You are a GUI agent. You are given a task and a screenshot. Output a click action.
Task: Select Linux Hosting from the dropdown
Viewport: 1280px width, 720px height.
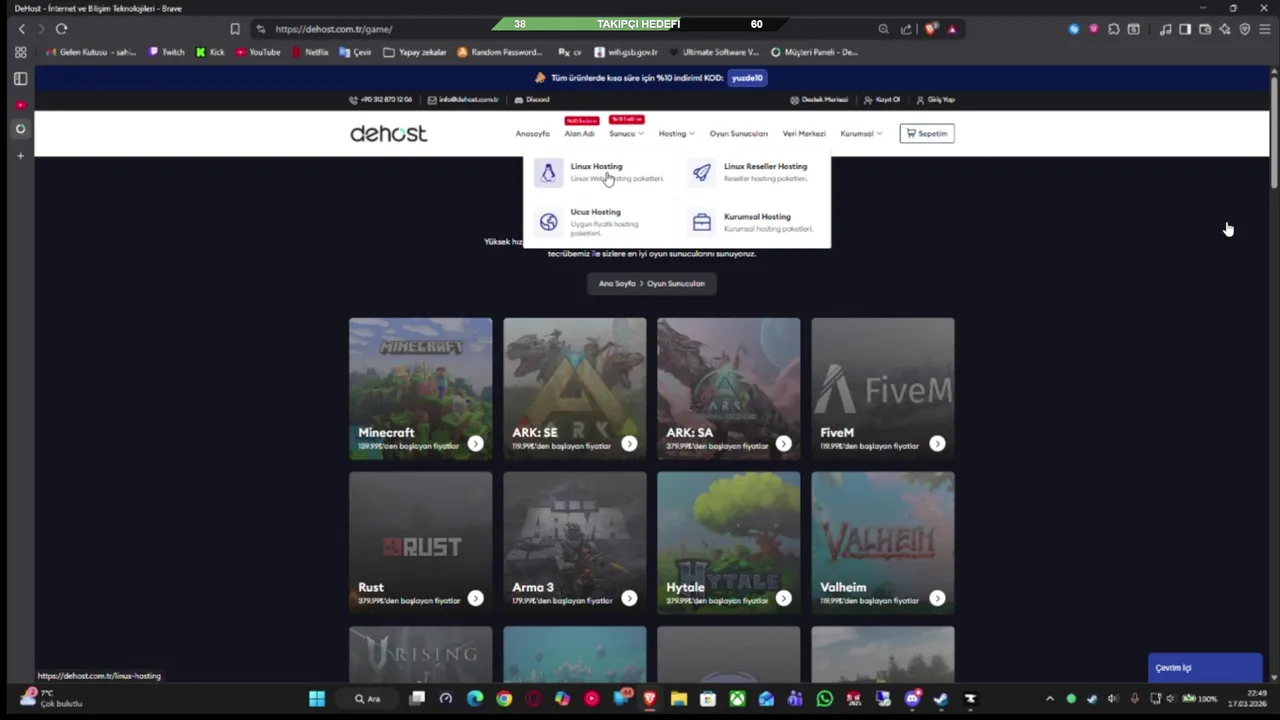click(x=600, y=172)
